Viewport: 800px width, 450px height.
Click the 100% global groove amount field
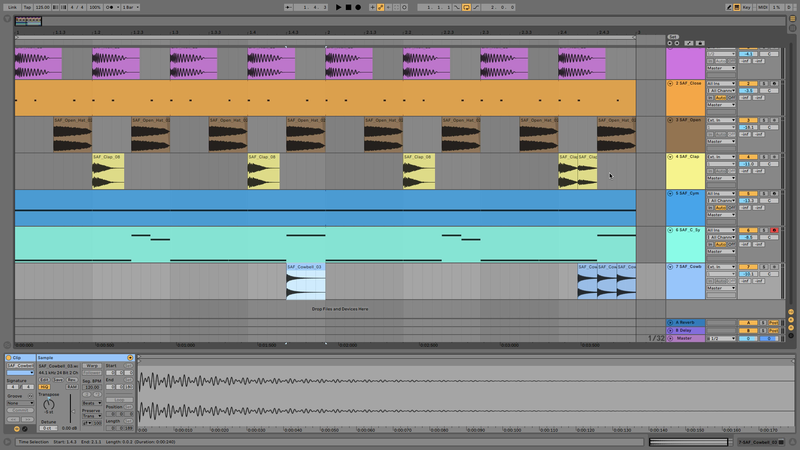coord(95,7)
